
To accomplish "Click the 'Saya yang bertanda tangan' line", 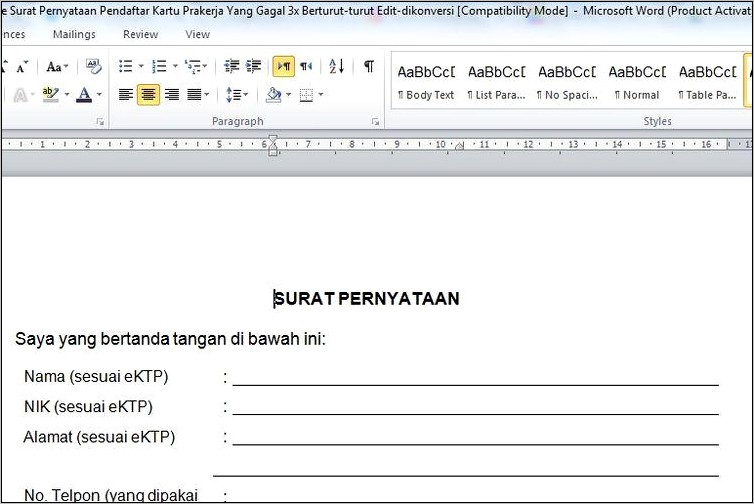I will pyautogui.click(x=170, y=339).
